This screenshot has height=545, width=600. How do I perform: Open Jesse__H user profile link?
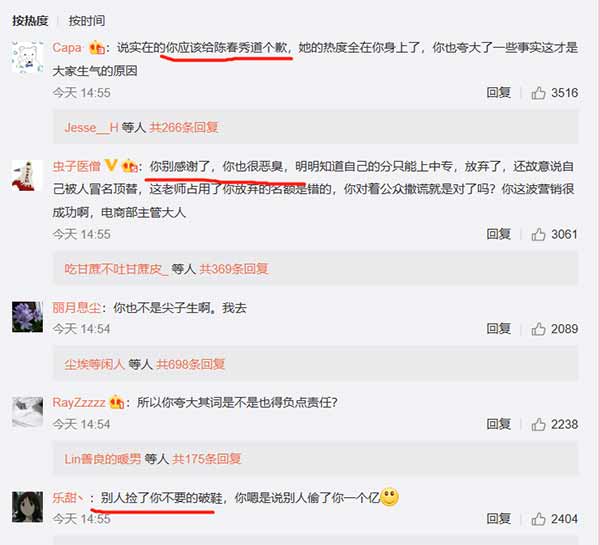click(91, 127)
